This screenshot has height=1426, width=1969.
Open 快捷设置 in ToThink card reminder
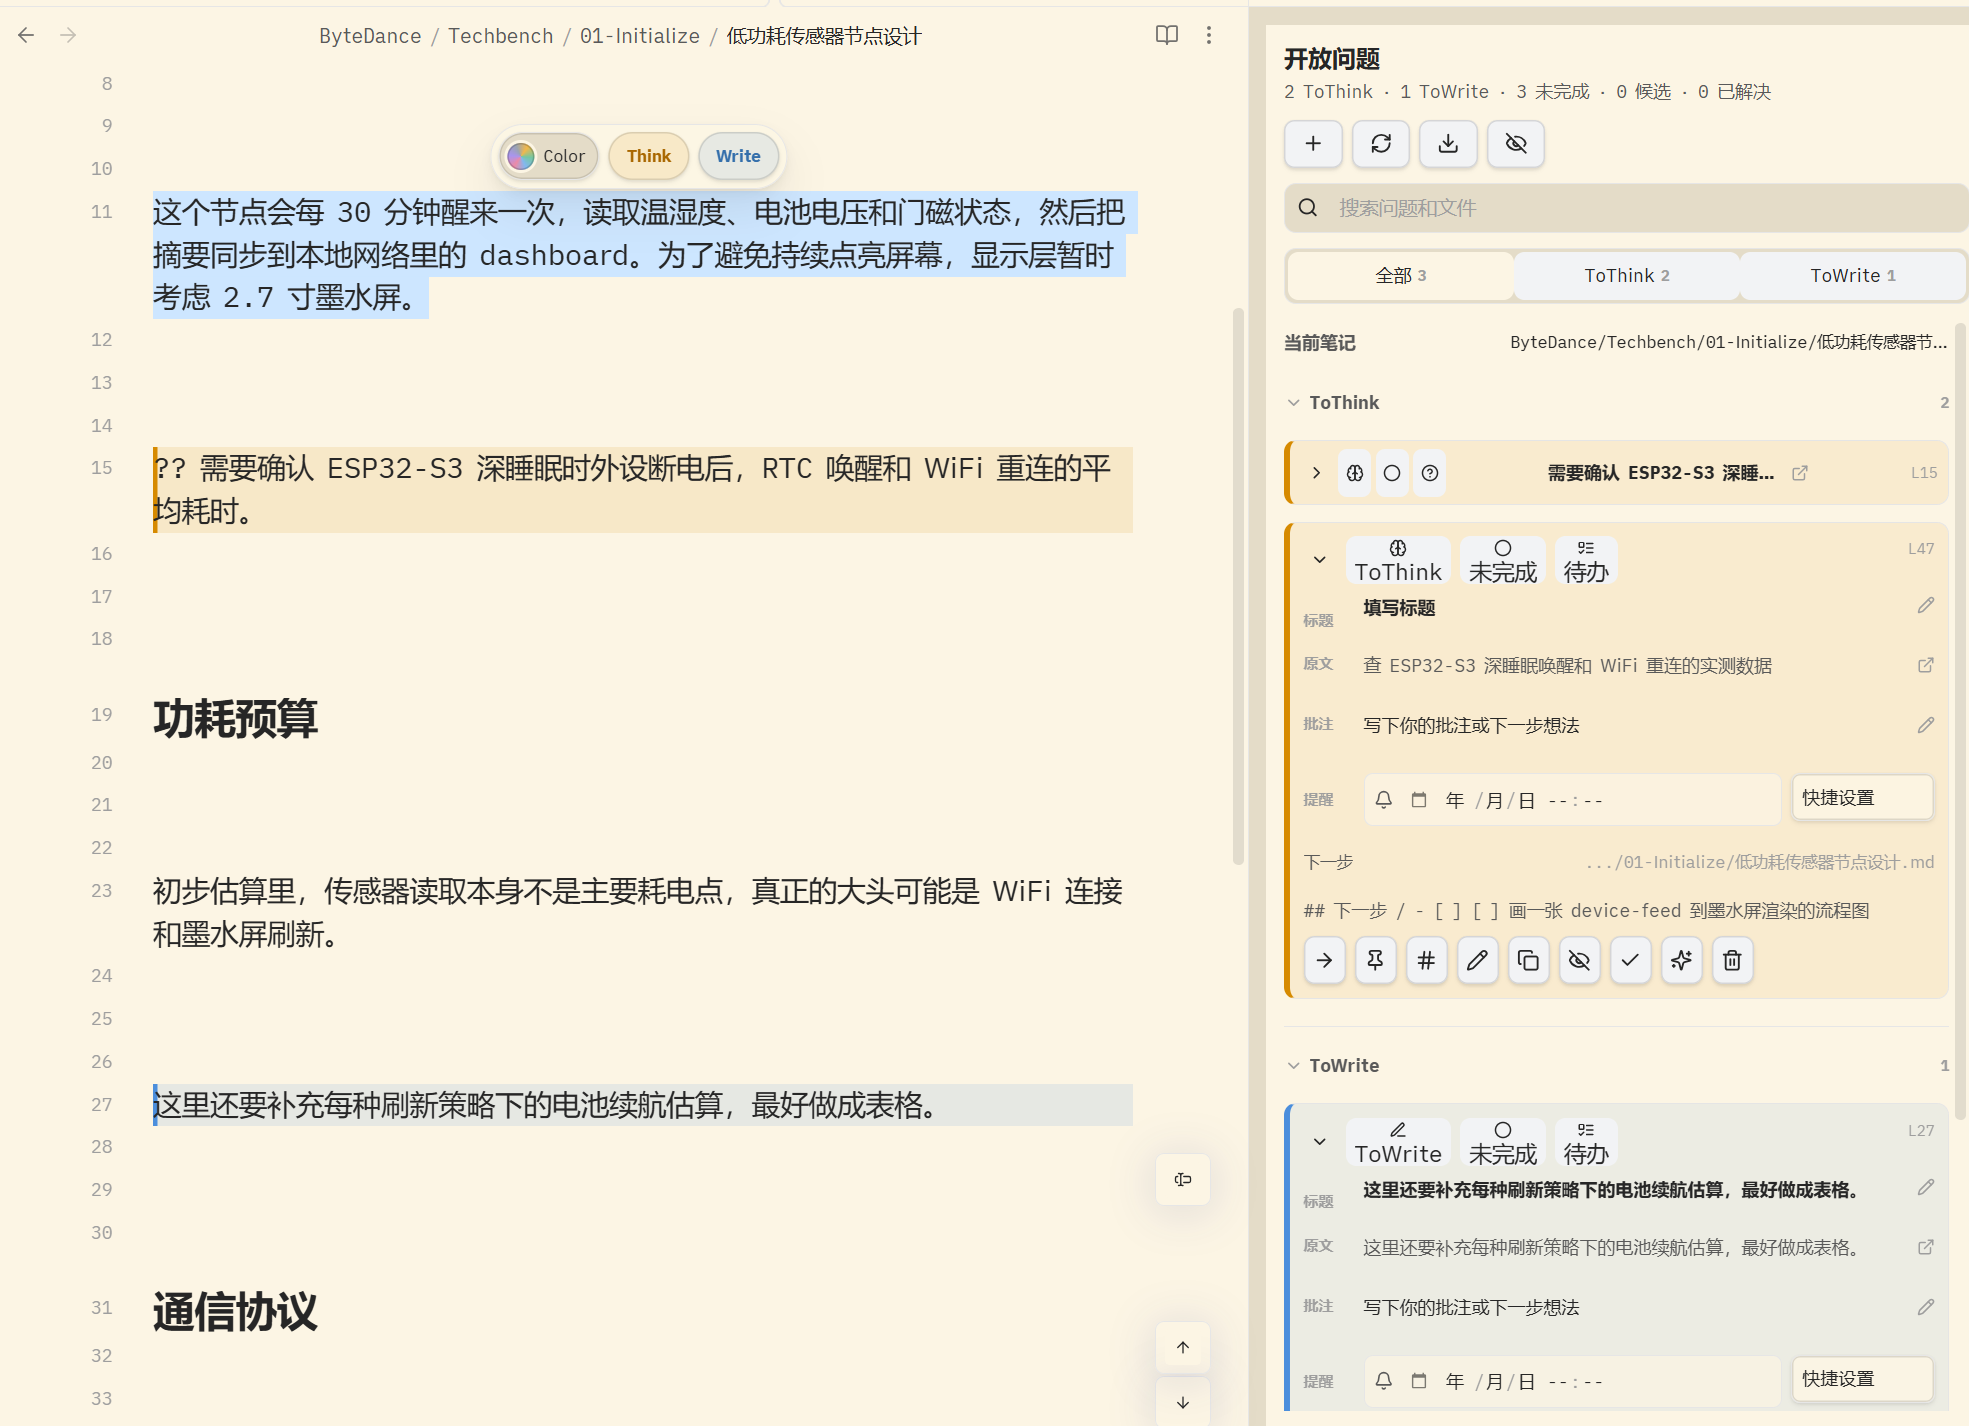[1862, 798]
